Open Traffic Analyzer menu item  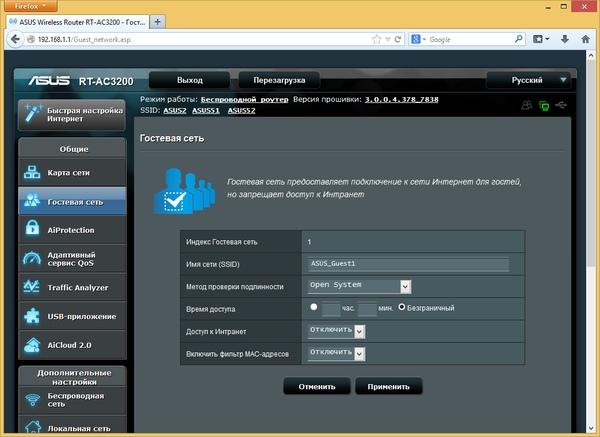[72, 287]
